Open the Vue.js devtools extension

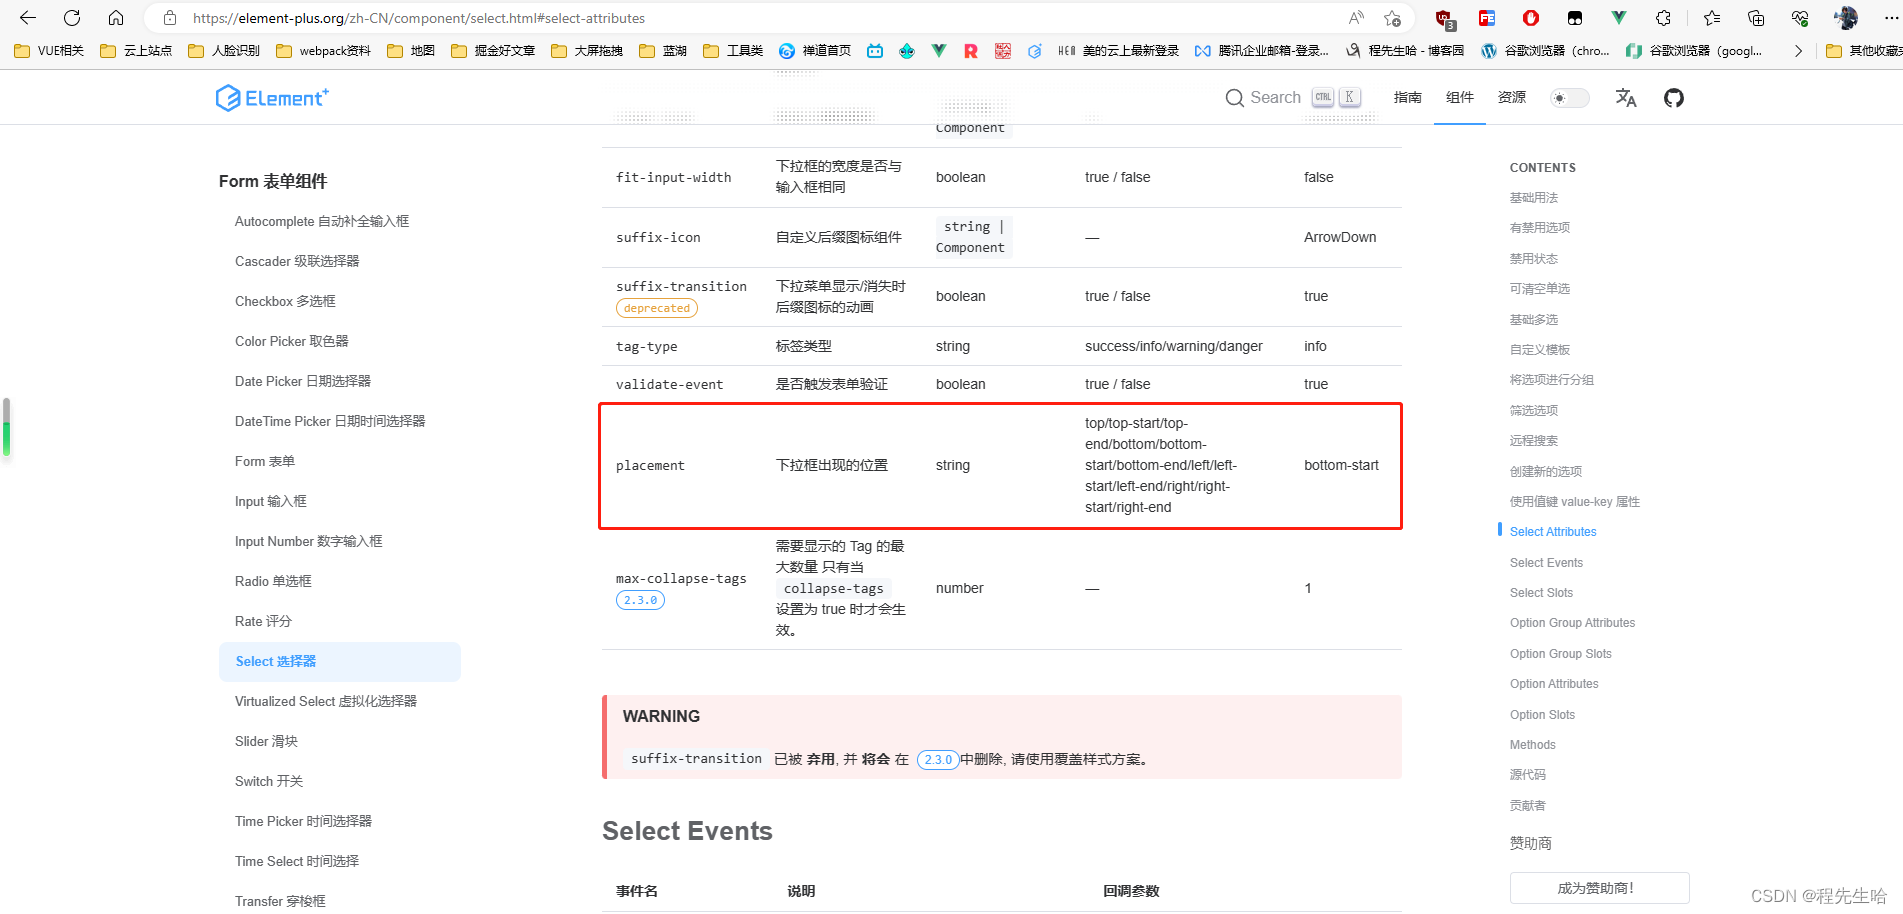coord(1617,18)
